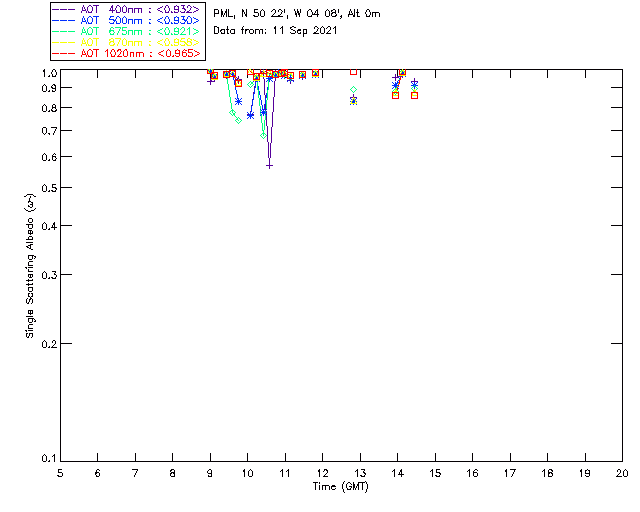Viewport: 640px width, 512px height.
Task: Click the x-axis tick label 15
Action: 435,473
